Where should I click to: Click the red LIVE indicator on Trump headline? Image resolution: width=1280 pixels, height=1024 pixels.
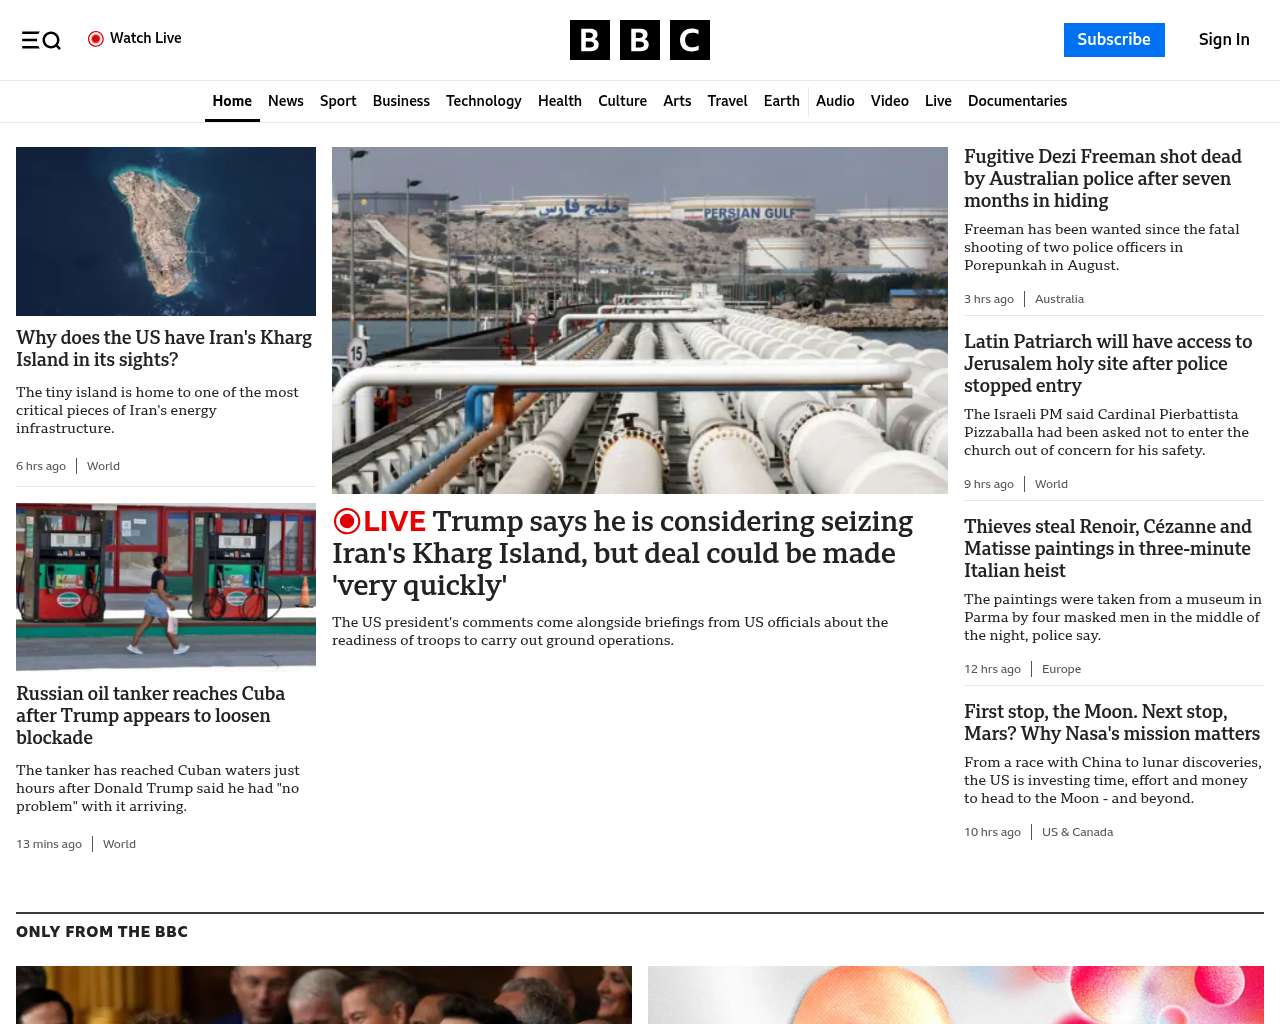tap(379, 521)
